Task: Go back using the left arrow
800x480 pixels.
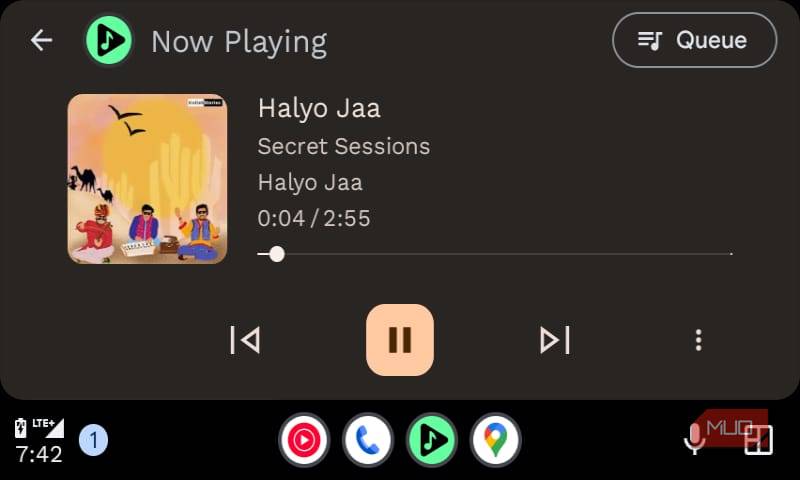Action: pos(41,40)
